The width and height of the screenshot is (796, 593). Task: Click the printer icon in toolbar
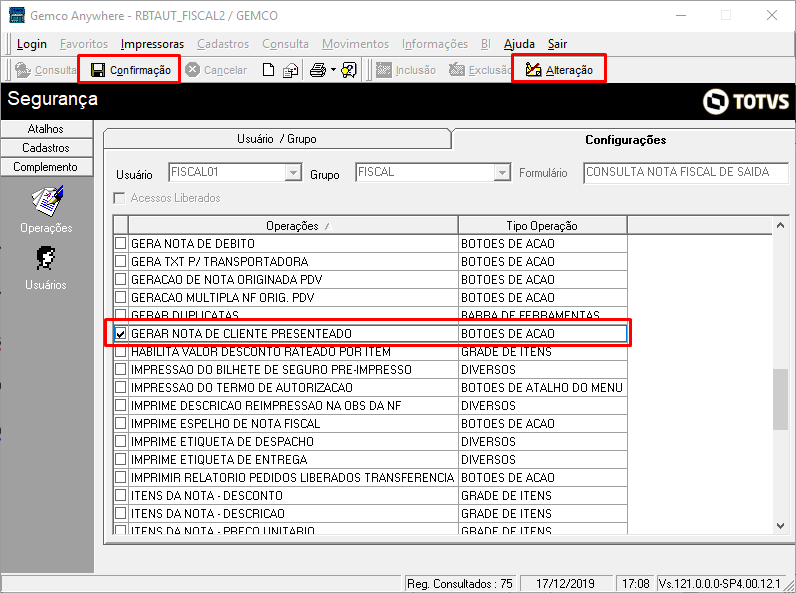(x=318, y=70)
